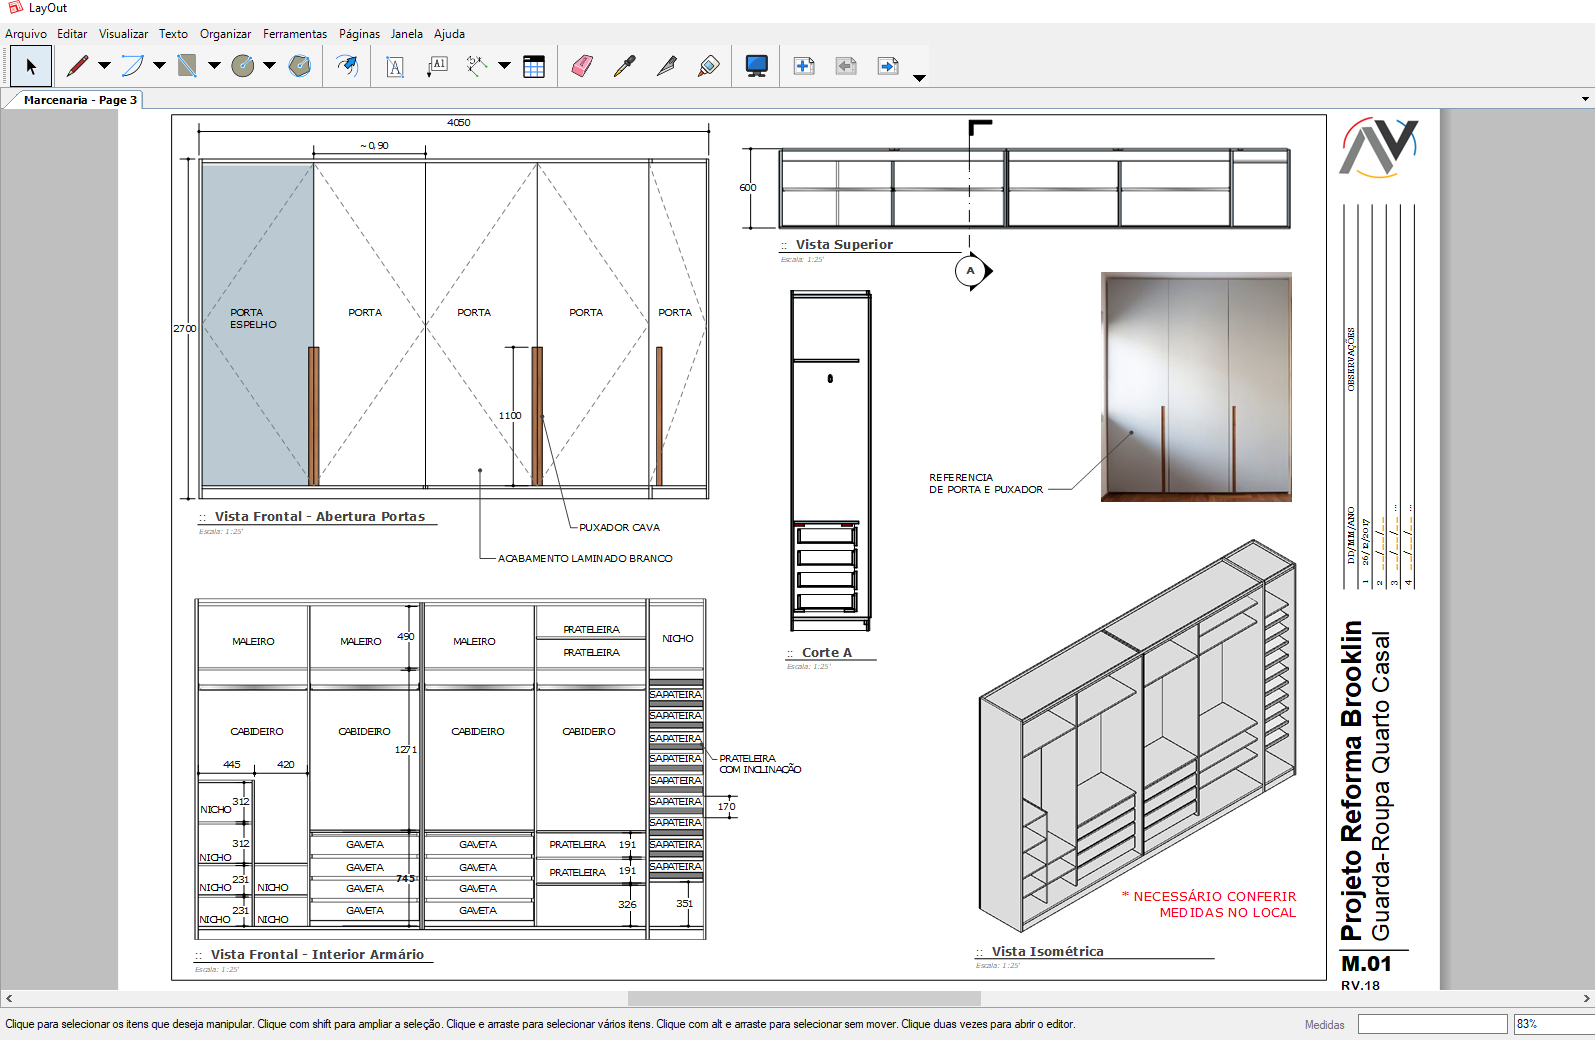The height and width of the screenshot is (1040, 1595).
Task: Activate the Select arrow tool
Action: pos(31,66)
